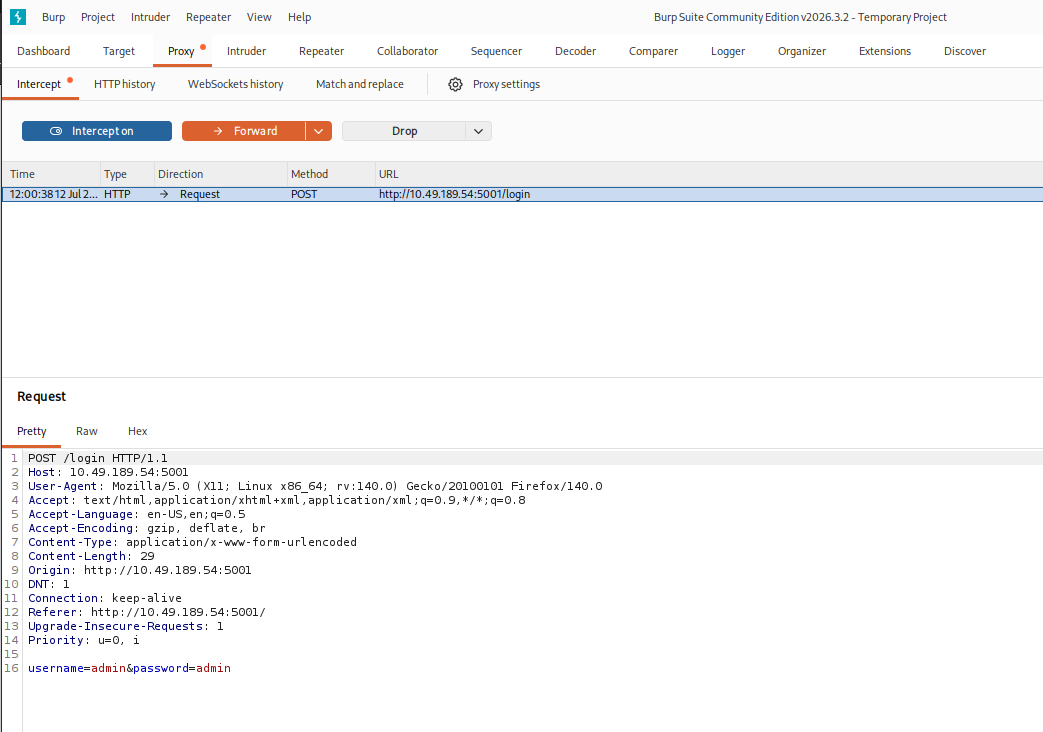Open the Proxy settings gear icon
Image resolution: width=1043 pixels, height=732 pixels.
(455, 85)
